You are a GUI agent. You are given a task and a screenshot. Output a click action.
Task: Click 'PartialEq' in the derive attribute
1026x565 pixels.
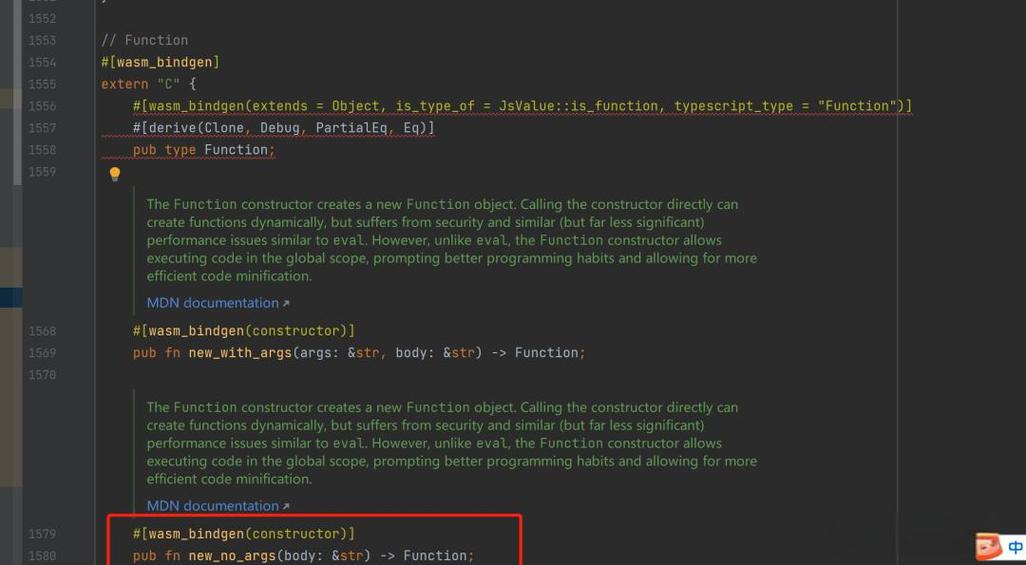[351, 128]
